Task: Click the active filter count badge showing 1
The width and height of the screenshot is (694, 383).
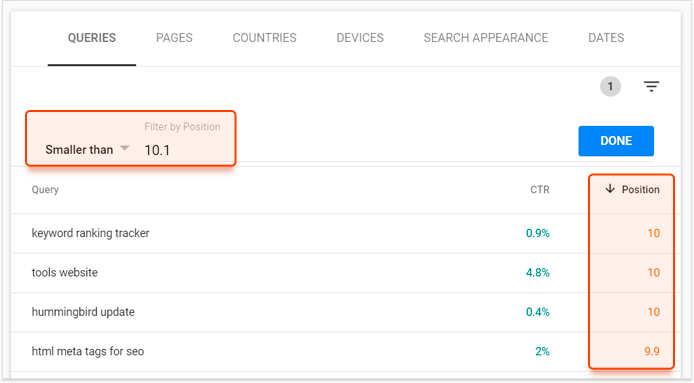Action: 610,86
